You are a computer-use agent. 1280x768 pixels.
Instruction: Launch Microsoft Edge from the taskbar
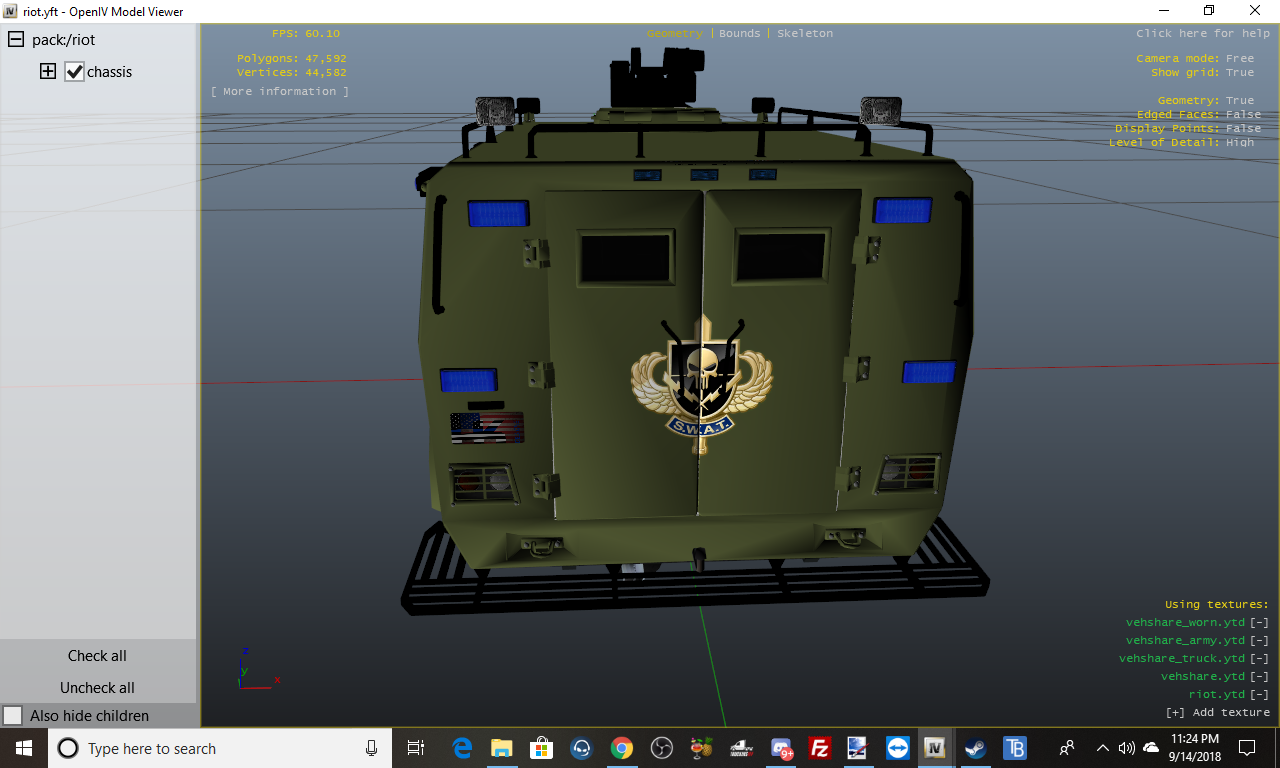(x=462, y=748)
